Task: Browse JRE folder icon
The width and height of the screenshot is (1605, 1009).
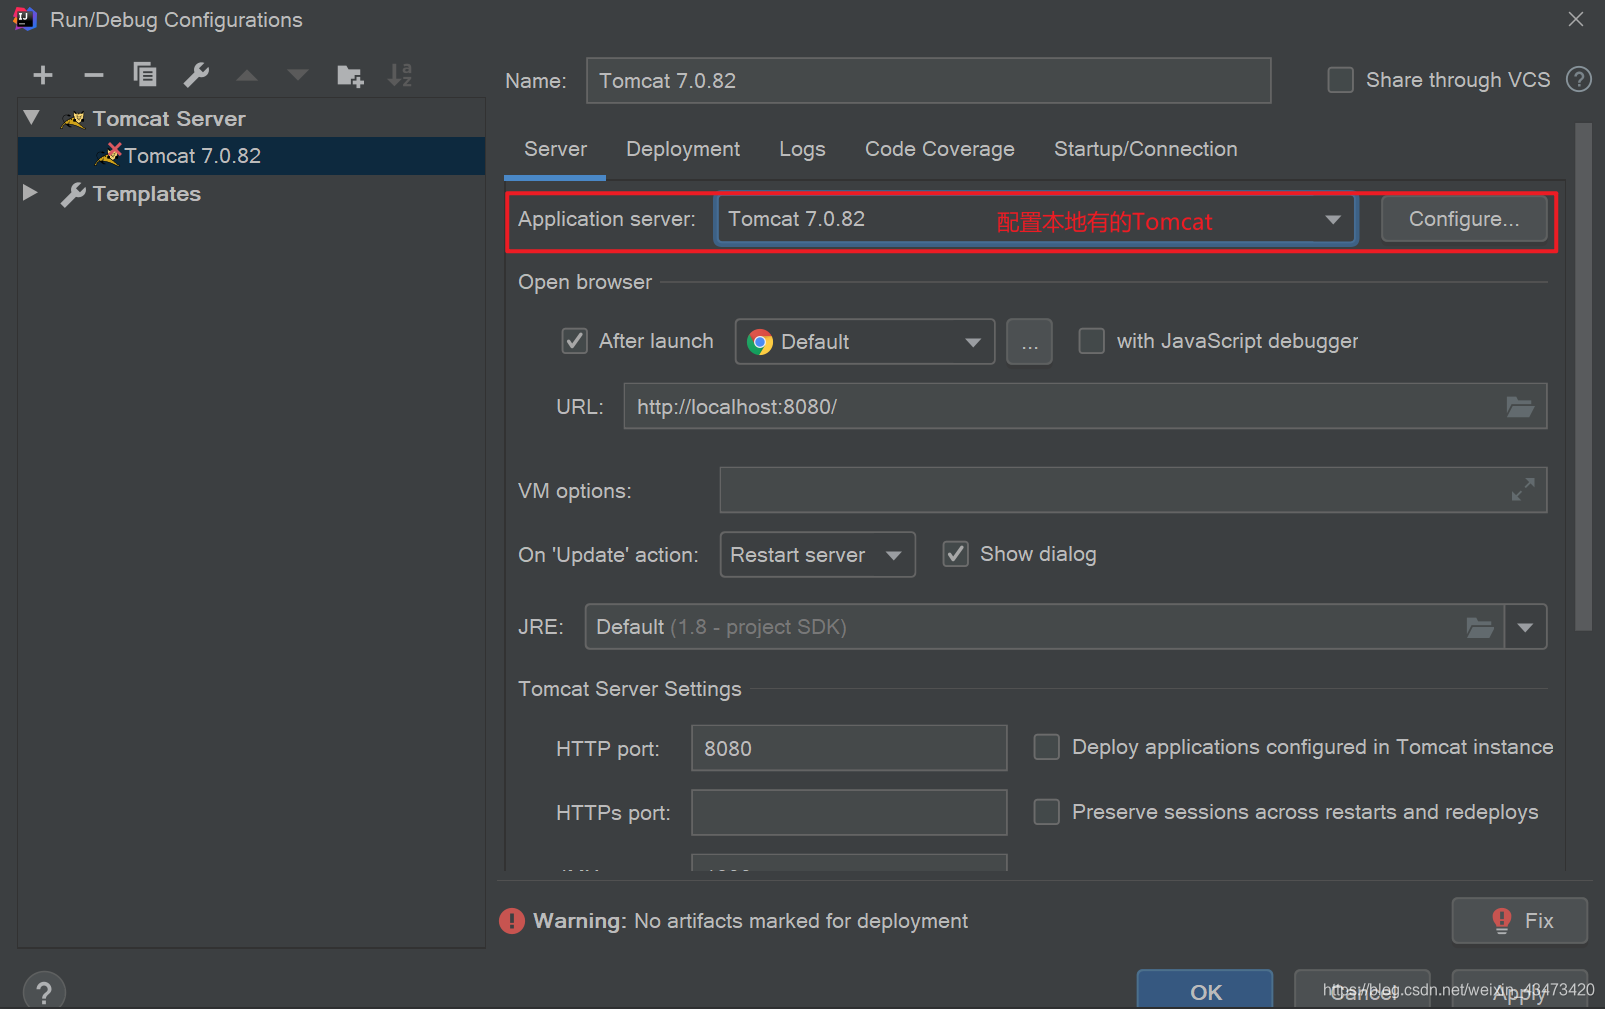Action: point(1480,627)
